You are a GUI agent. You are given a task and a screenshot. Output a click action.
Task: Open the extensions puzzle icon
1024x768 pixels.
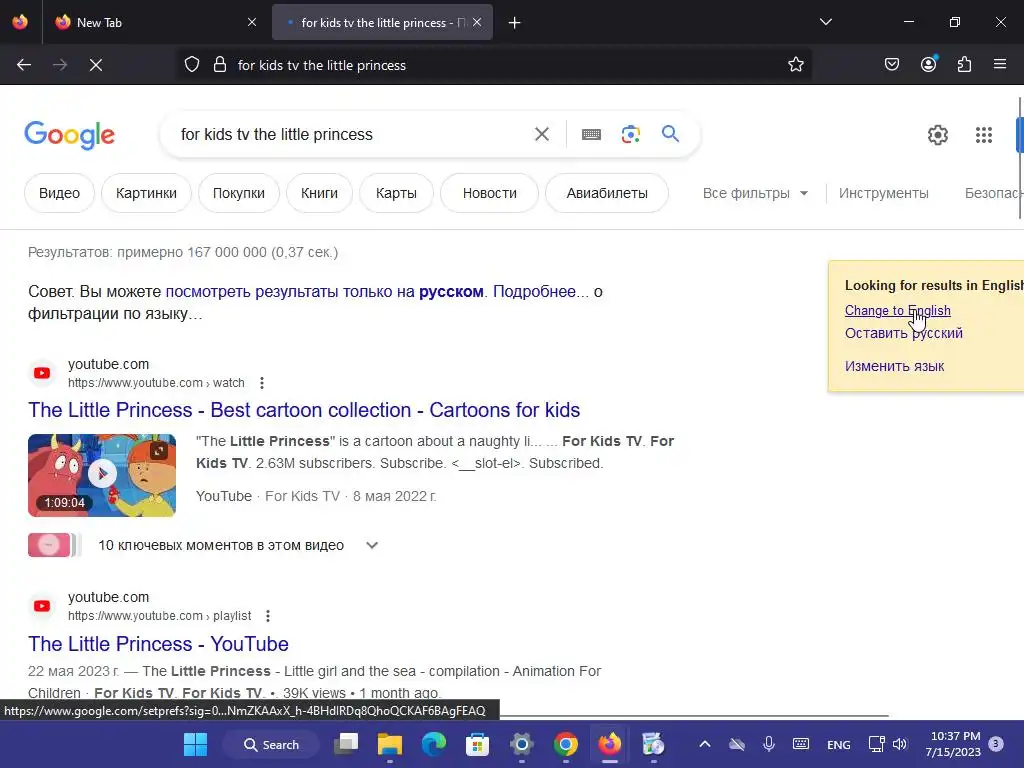[964, 65]
